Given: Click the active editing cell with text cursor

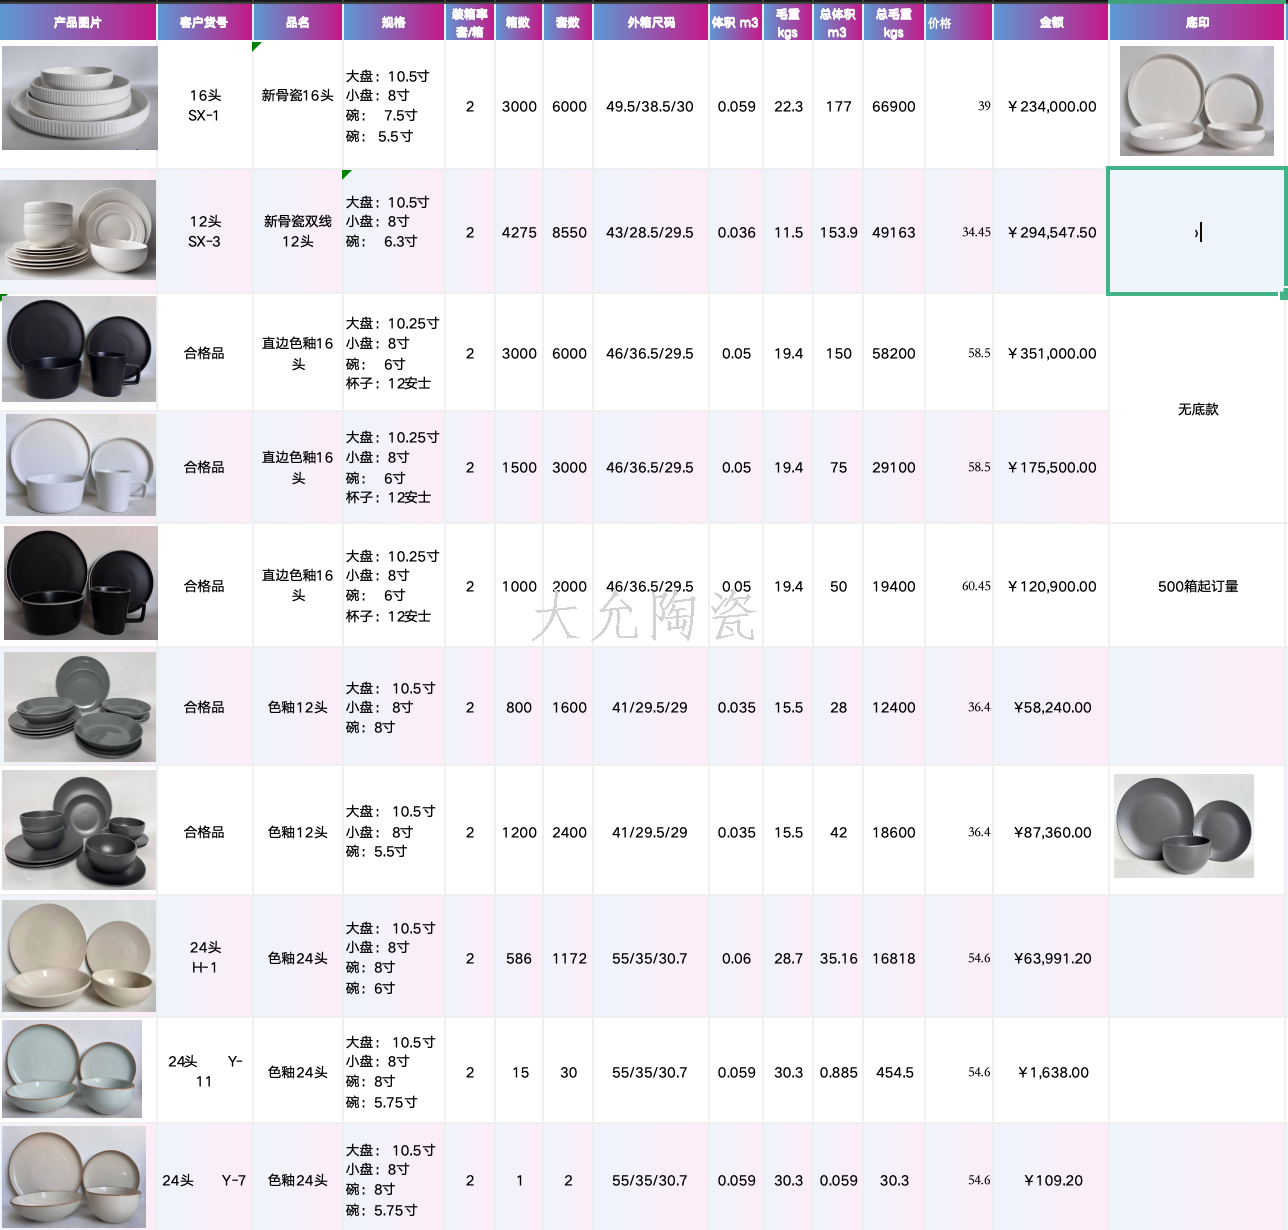Looking at the screenshot, I should [1196, 232].
